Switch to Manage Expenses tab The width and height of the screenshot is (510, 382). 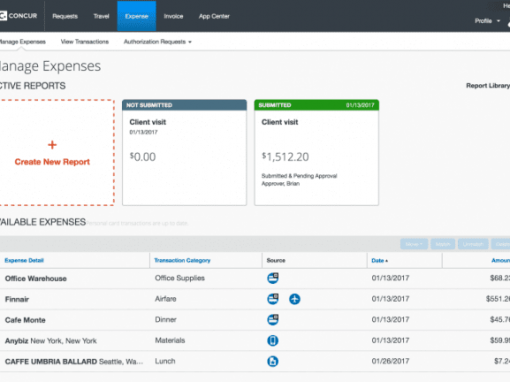[23, 42]
